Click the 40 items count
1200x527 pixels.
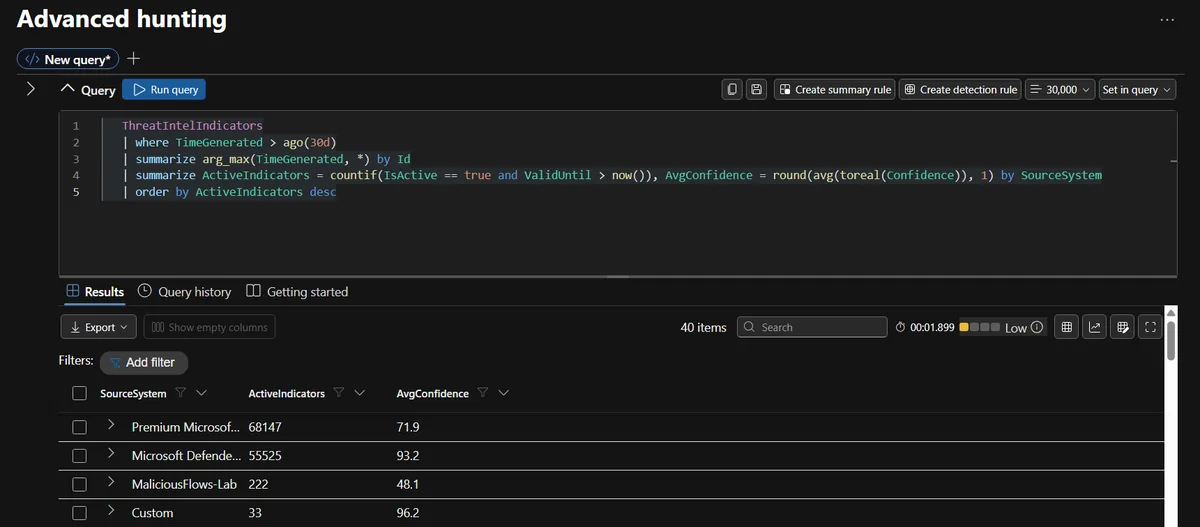[x=704, y=327]
